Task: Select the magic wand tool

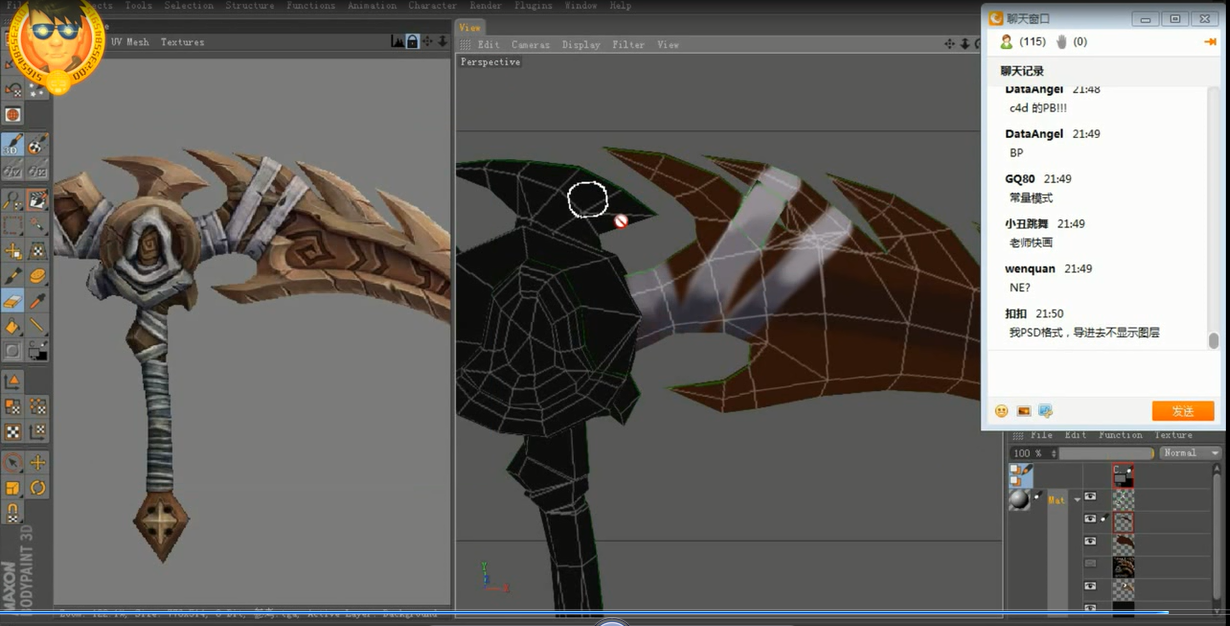Action: (38, 225)
